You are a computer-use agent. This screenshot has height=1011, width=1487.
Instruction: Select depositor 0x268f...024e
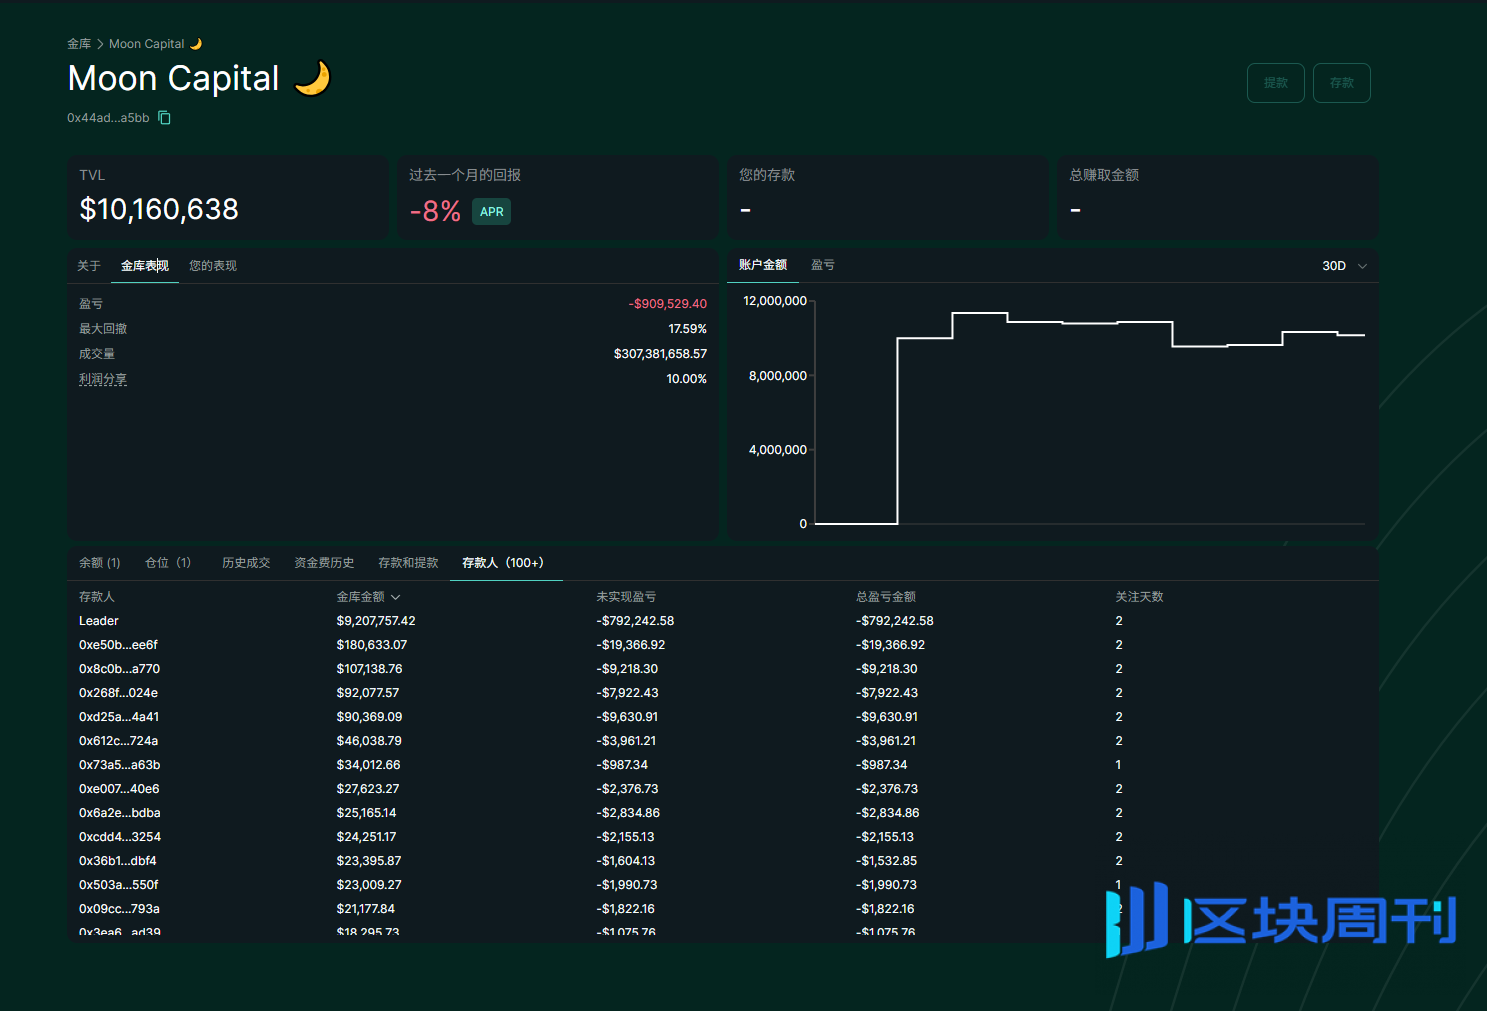[x=722, y=693]
